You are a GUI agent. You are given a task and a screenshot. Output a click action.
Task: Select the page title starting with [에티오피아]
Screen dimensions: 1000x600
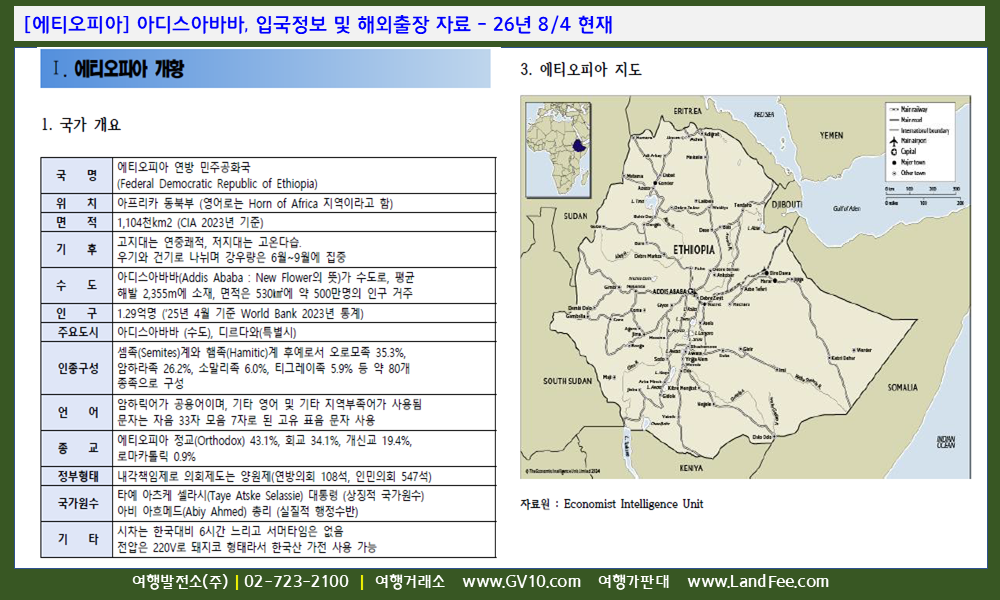318,24
